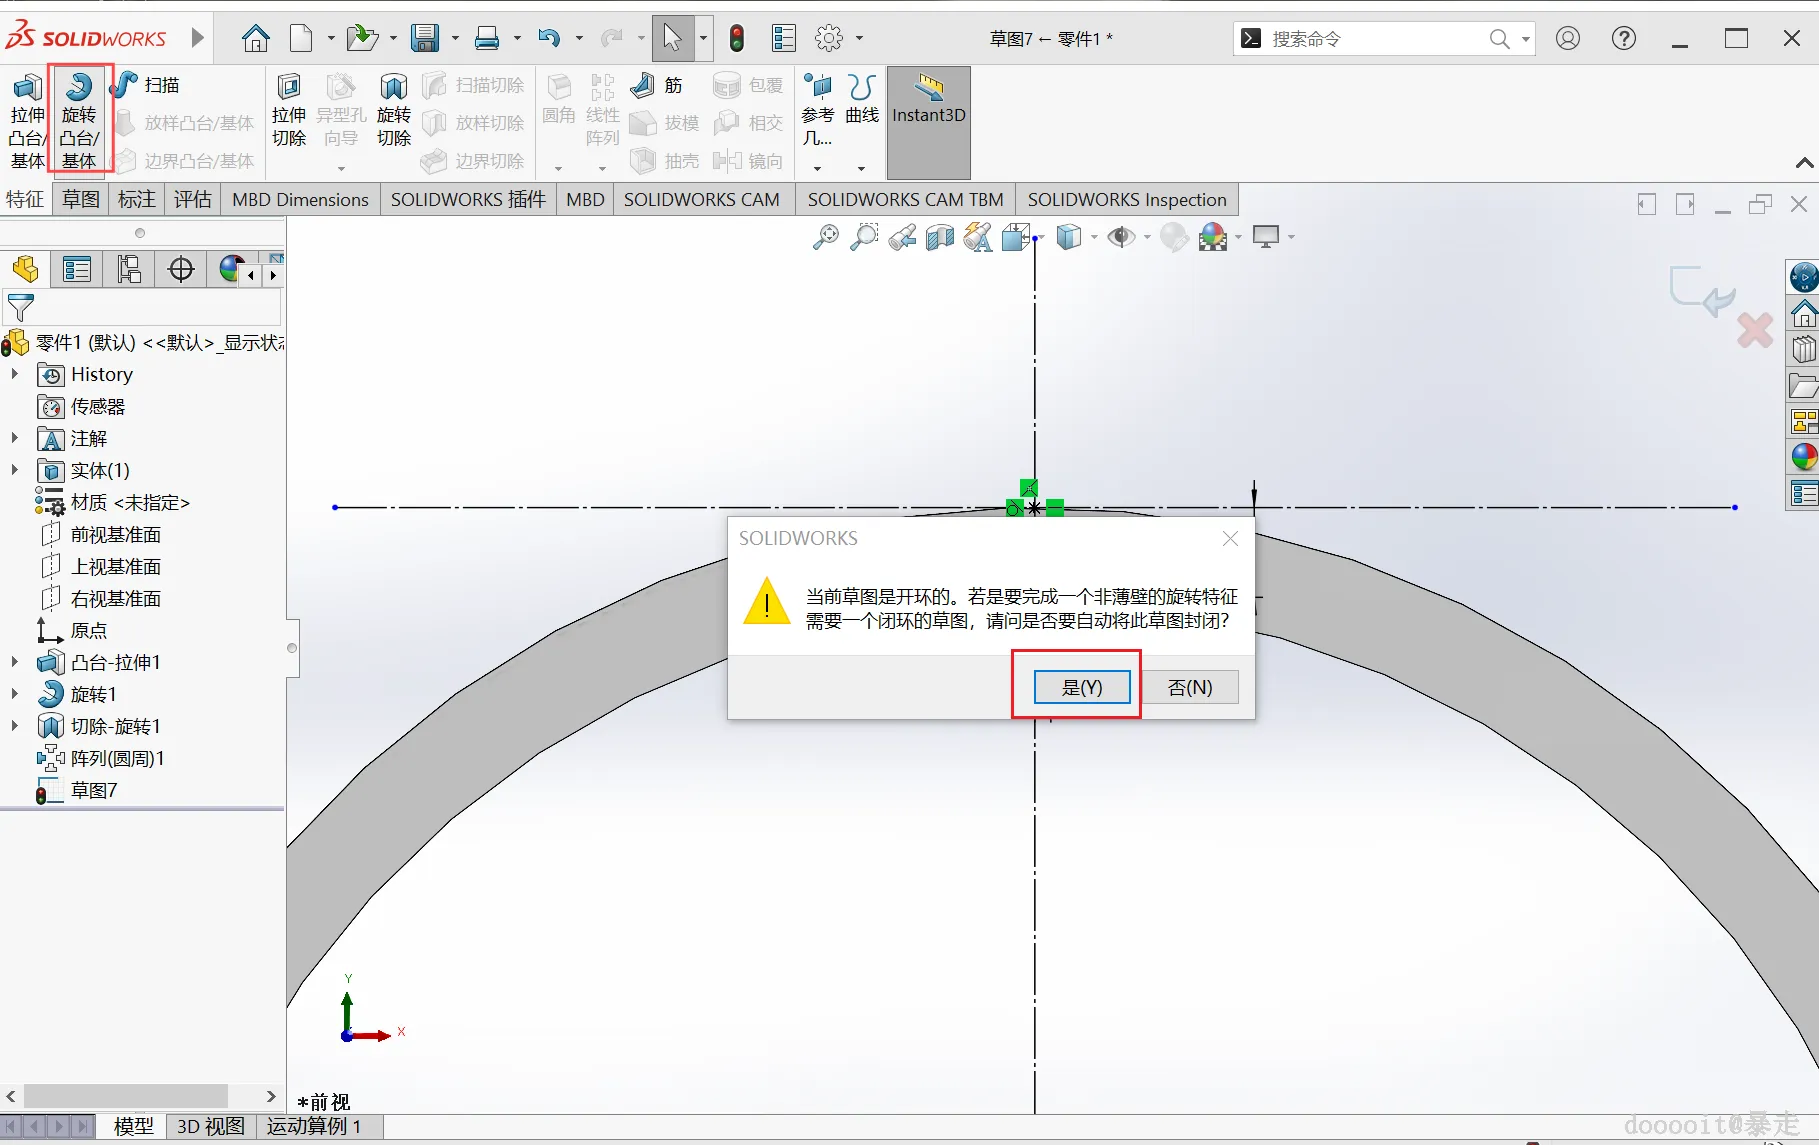Expand the History tree node
The height and width of the screenshot is (1145, 1819).
coord(15,374)
